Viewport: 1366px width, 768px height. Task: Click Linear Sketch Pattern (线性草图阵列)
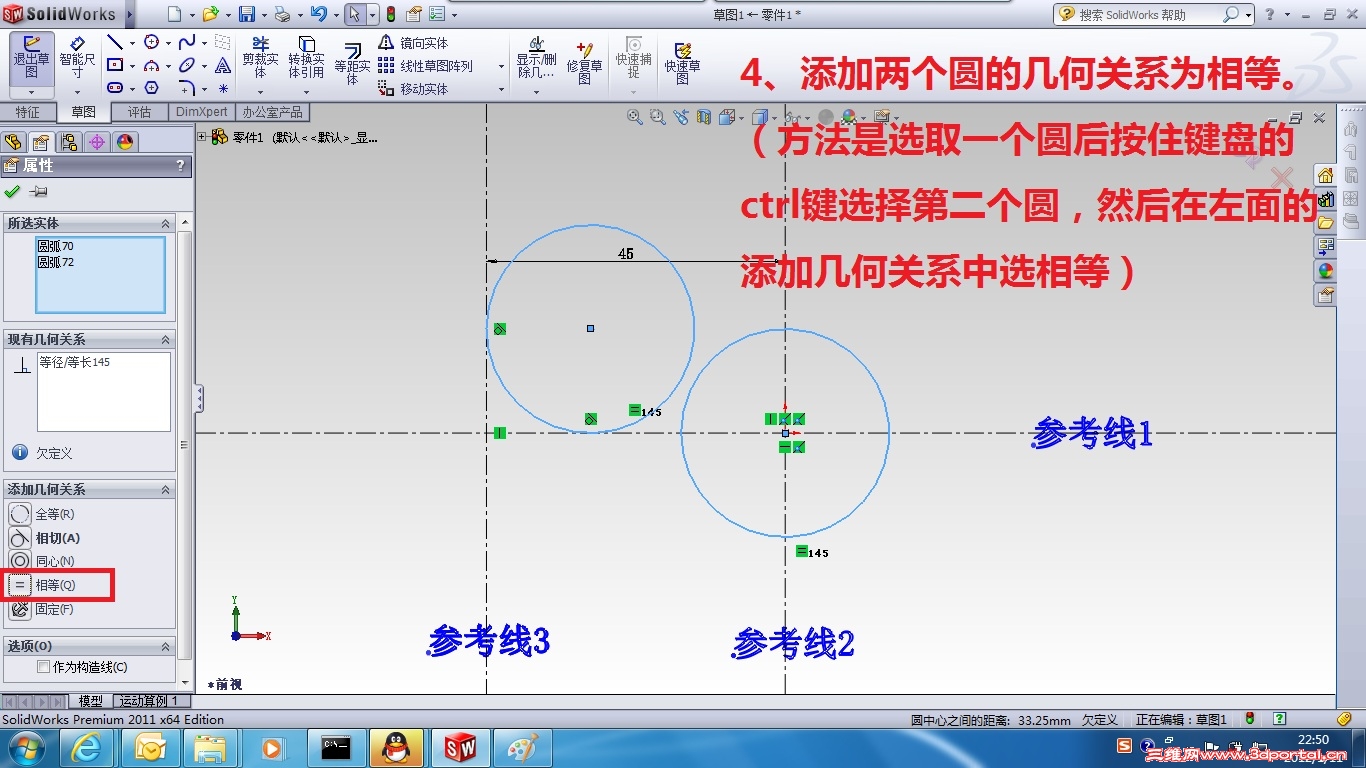(425, 66)
